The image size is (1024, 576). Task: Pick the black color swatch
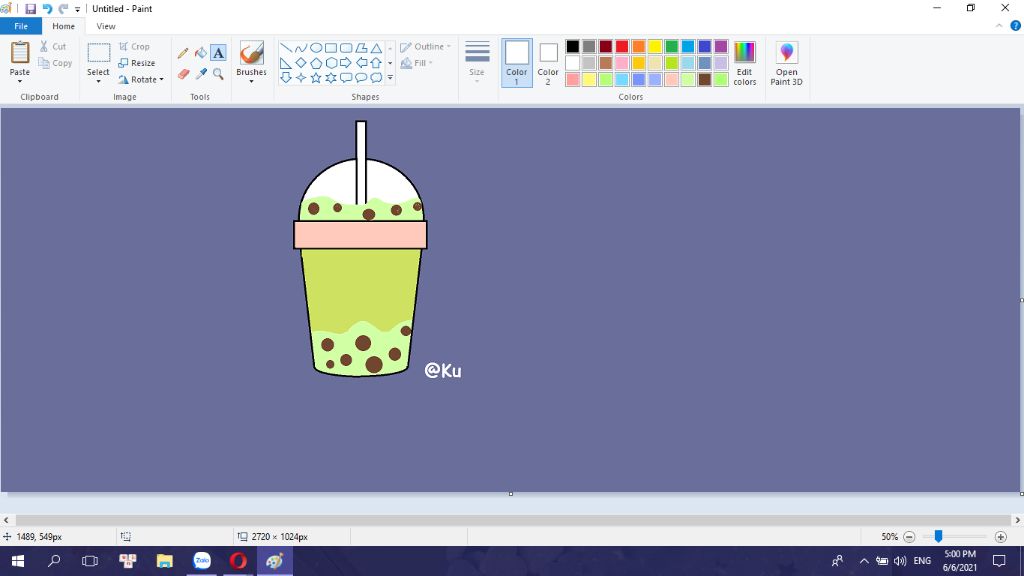573,46
